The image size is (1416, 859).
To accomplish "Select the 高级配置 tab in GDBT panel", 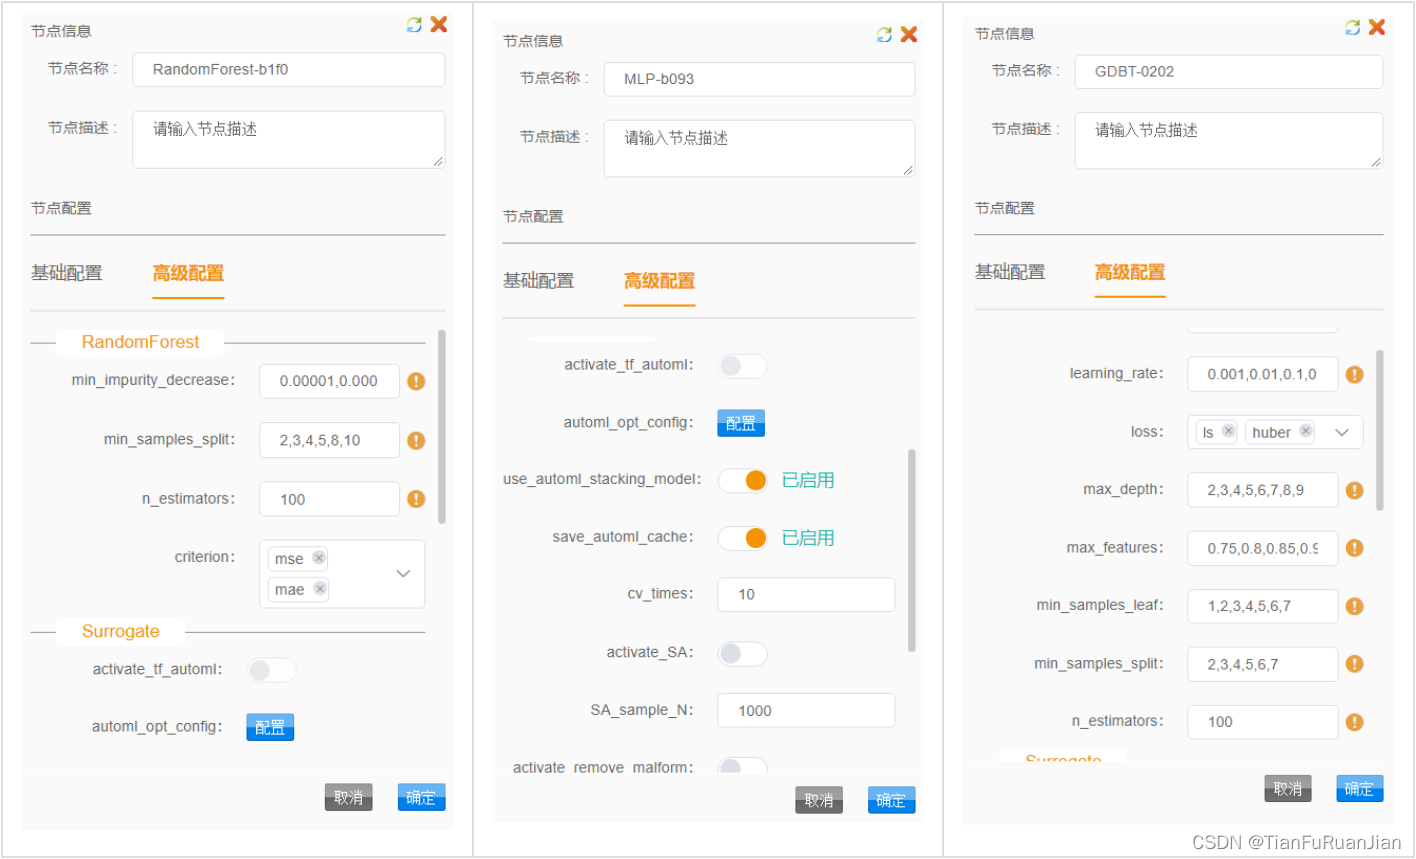I will 1129,271.
